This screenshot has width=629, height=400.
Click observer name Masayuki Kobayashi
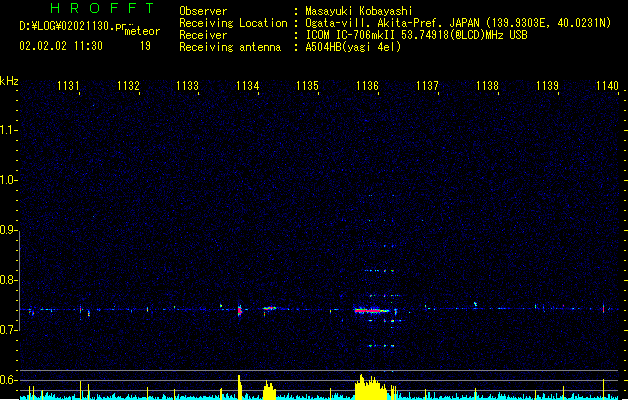[359, 11]
